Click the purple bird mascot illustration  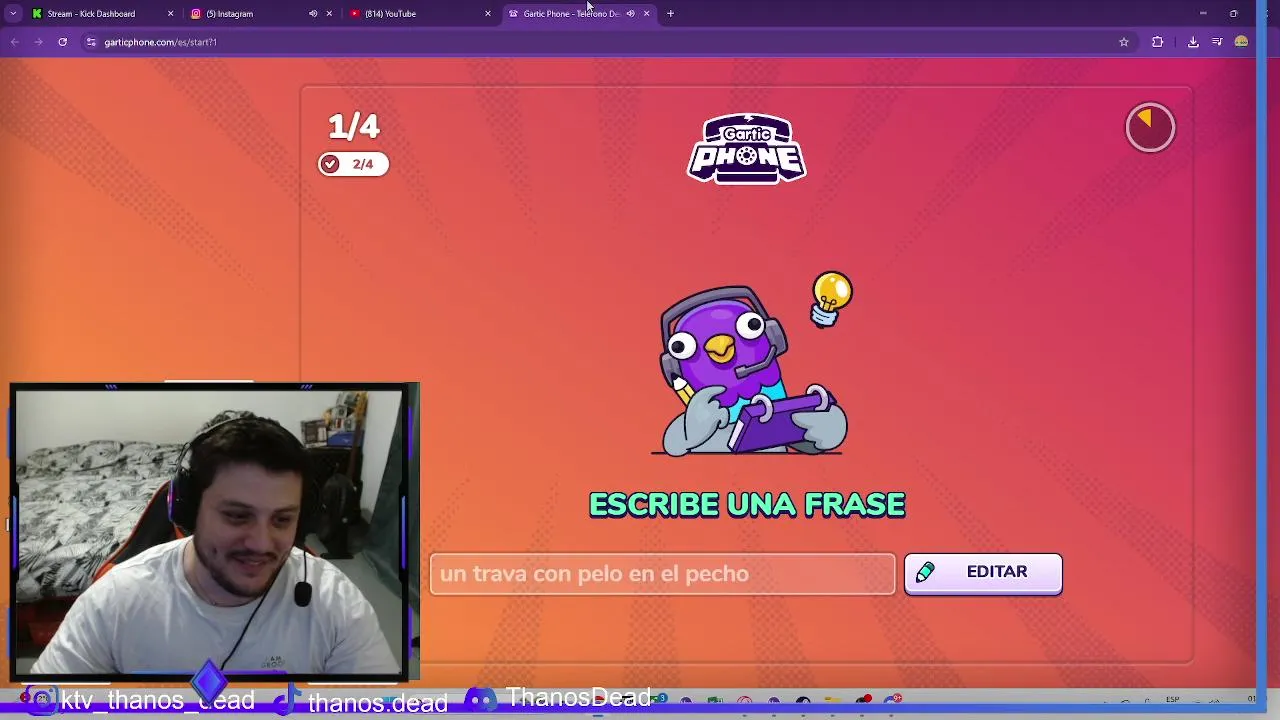750,371
